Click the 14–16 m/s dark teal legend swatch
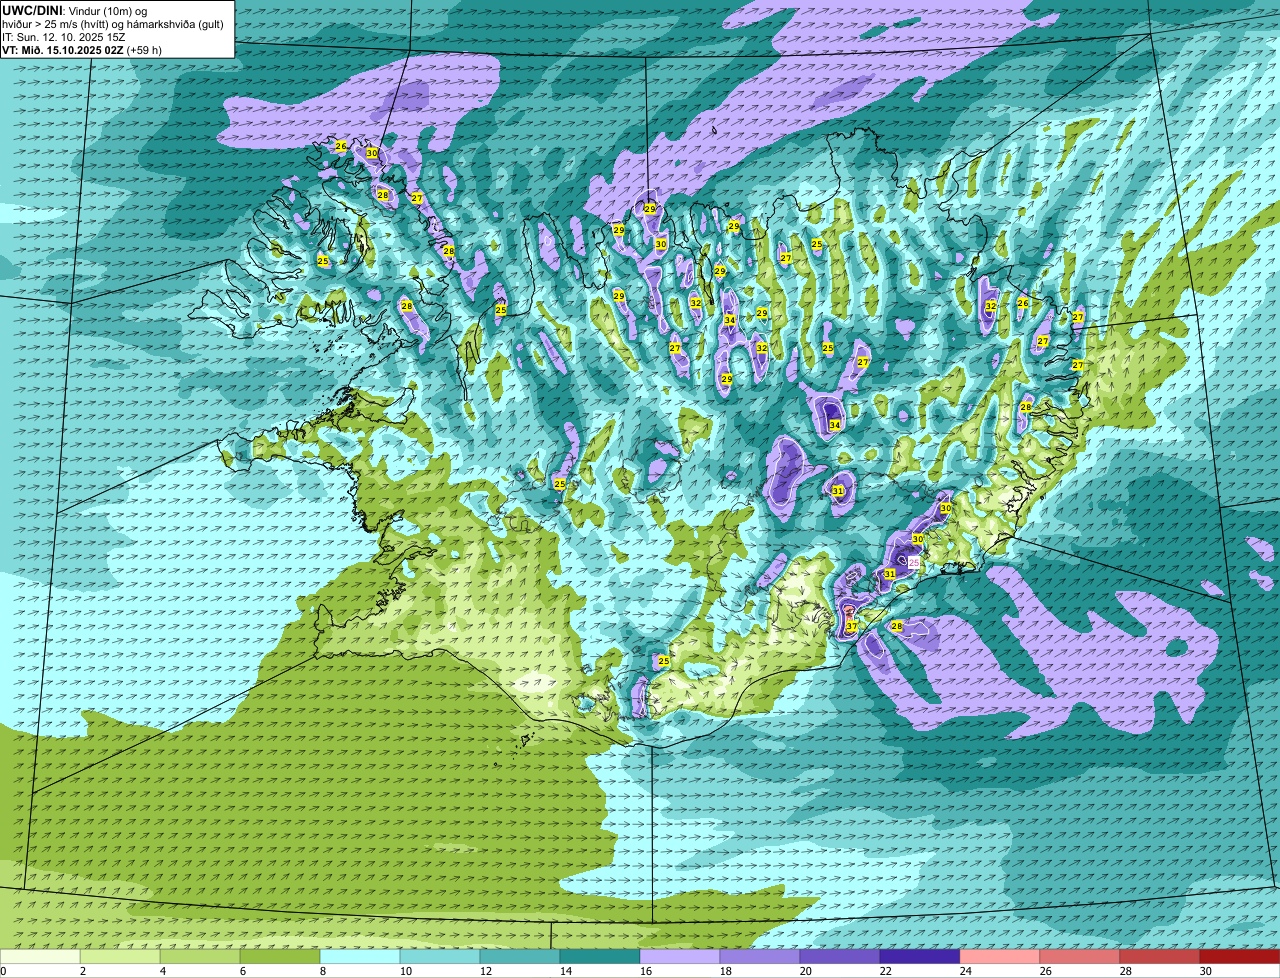This screenshot has height=978, width=1280. coord(600,956)
